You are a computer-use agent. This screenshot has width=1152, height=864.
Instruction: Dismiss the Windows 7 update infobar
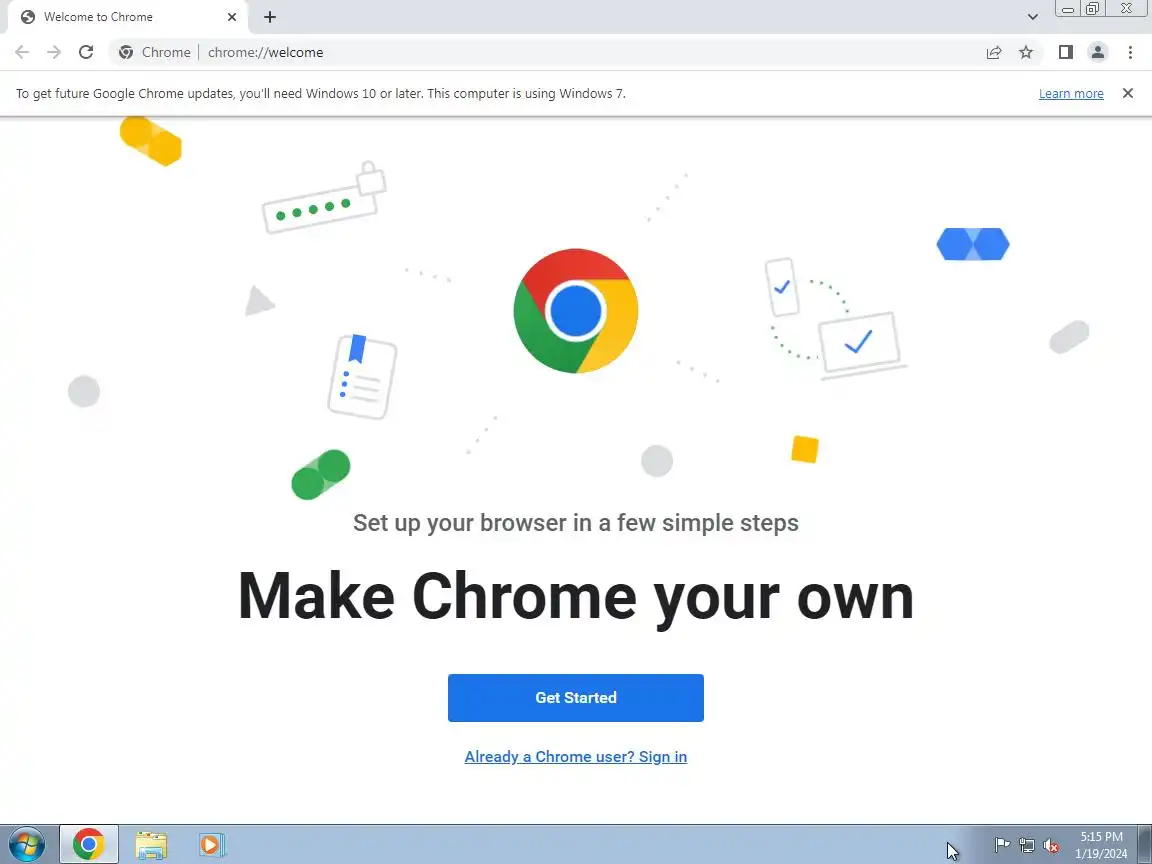point(1128,93)
